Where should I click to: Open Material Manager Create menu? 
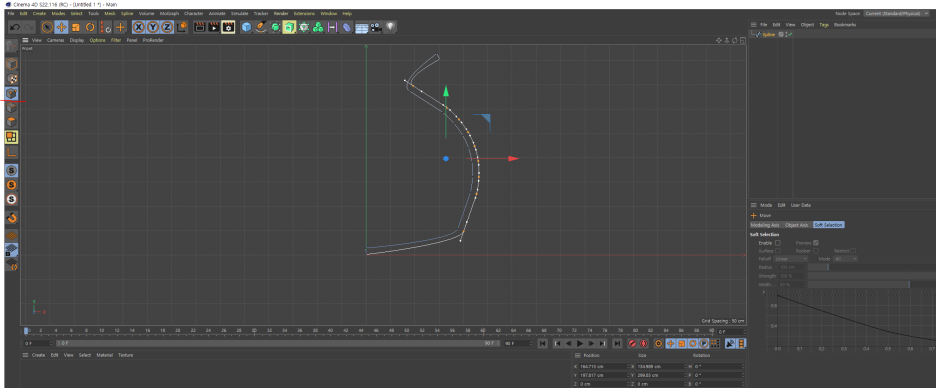pos(38,355)
